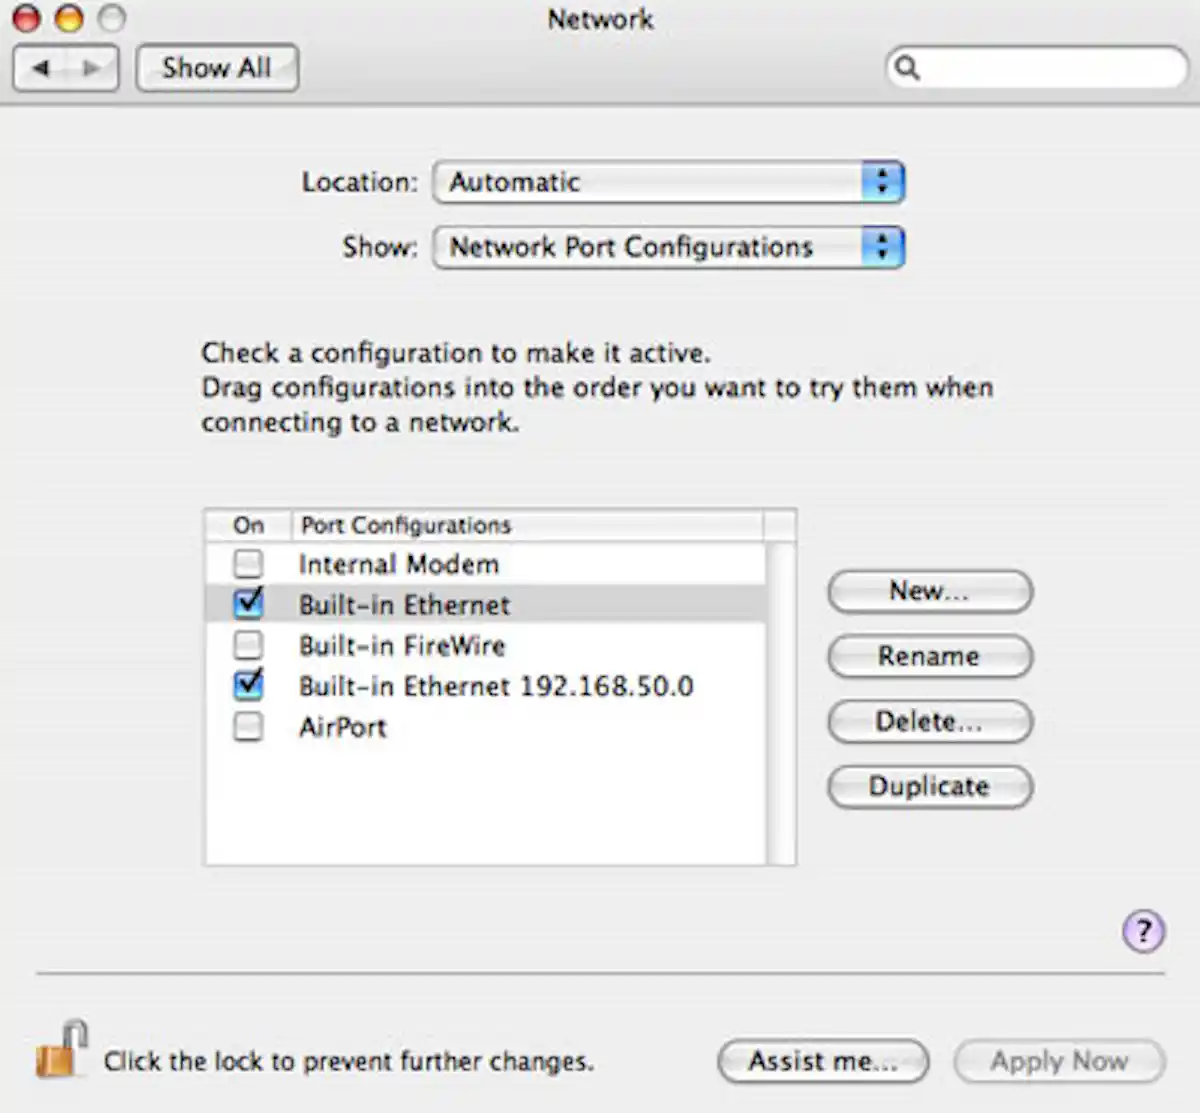
Task: Click the forward navigation arrow
Action: [92, 67]
